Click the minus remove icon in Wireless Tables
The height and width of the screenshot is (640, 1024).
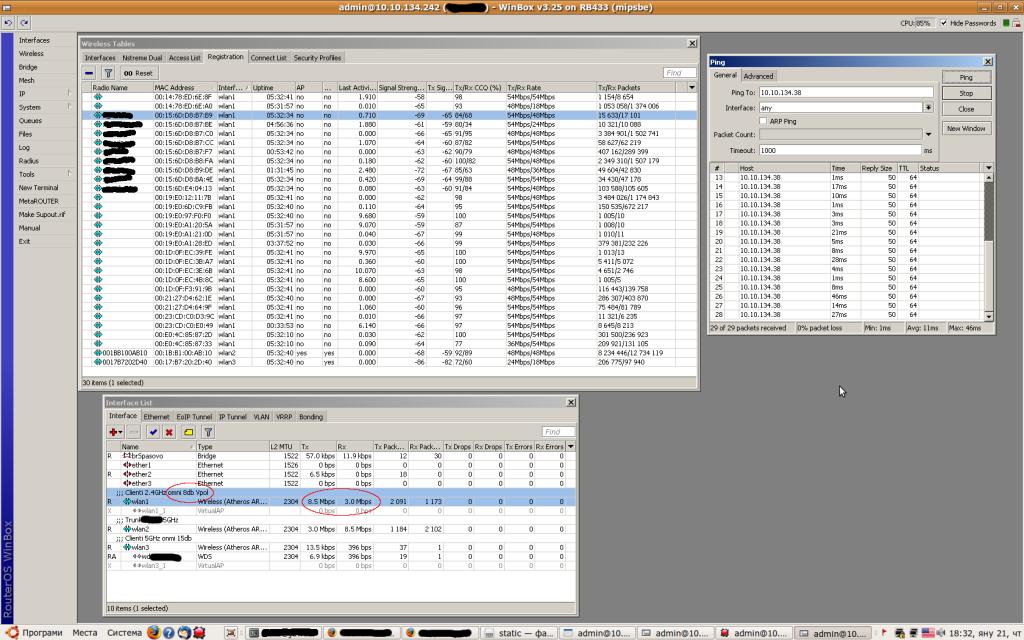click(90, 73)
